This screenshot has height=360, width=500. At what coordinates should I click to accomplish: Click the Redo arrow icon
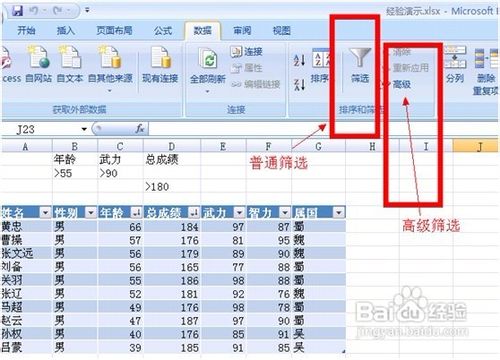click(58, 11)
